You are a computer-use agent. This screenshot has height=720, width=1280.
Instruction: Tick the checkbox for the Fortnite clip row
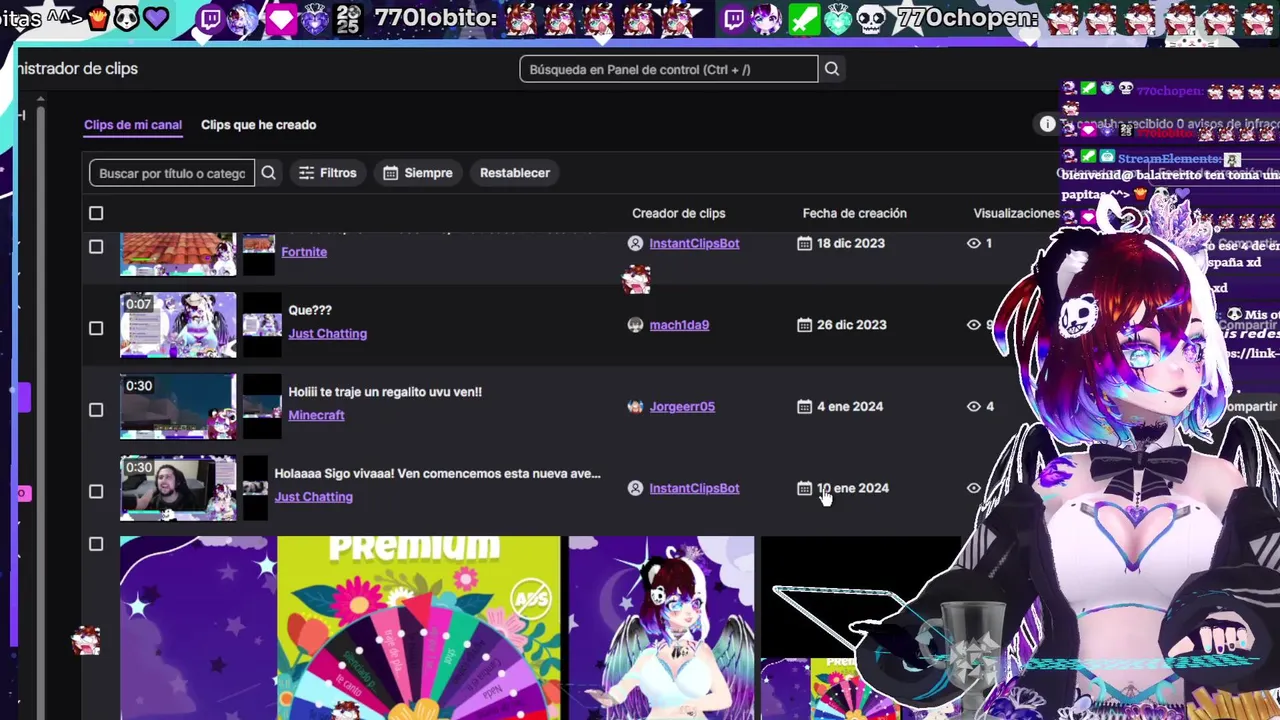point(96,246)
